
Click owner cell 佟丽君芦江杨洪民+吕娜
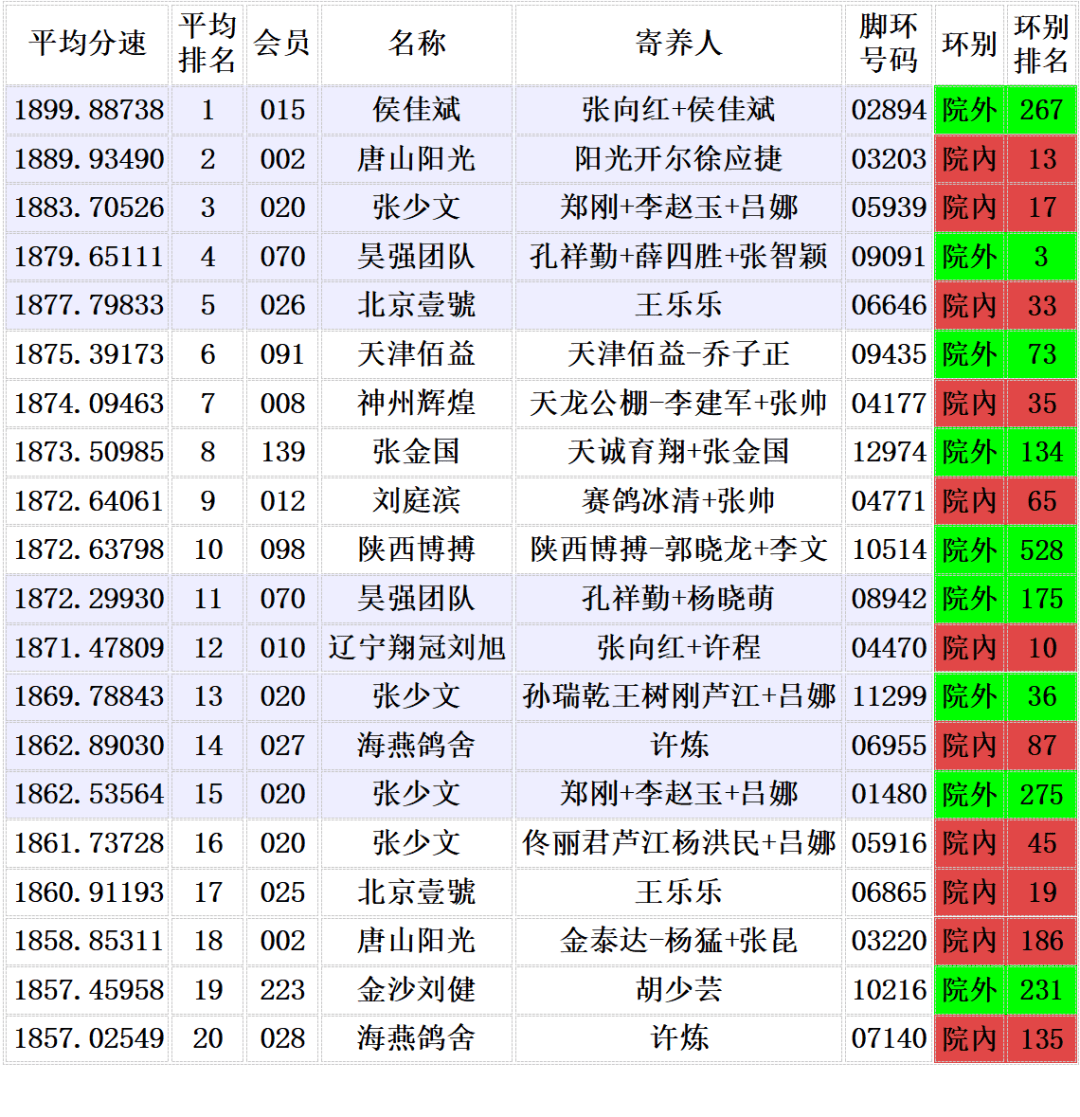pos(678,843)
